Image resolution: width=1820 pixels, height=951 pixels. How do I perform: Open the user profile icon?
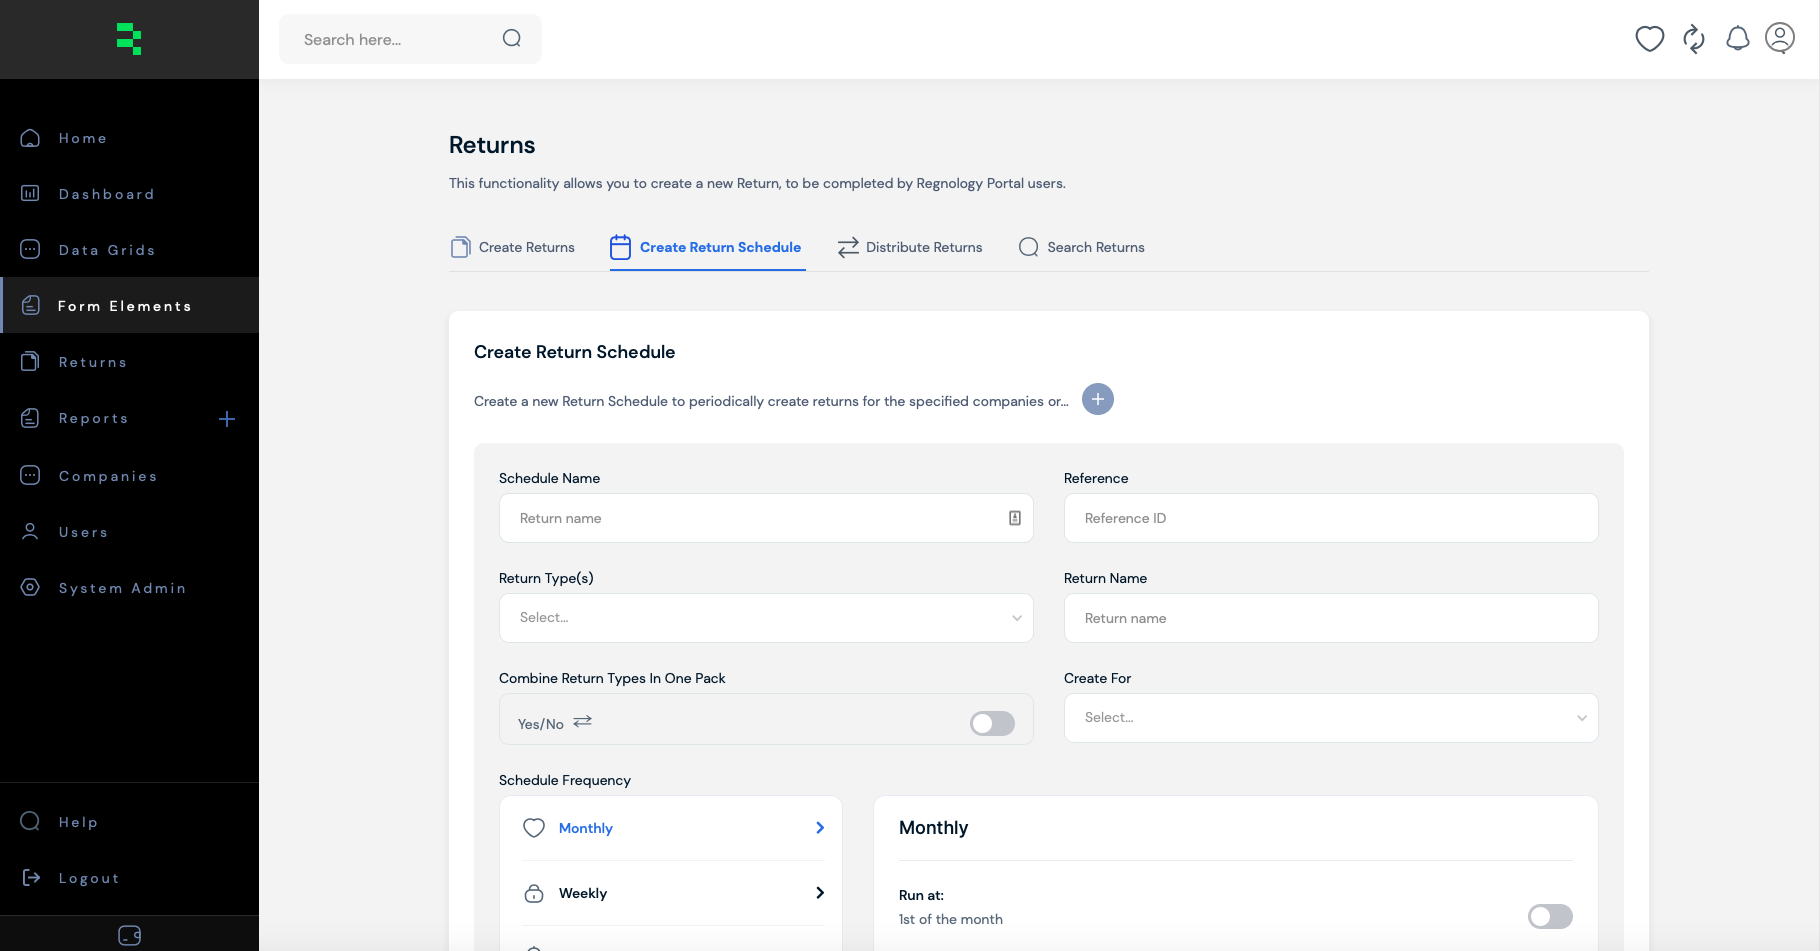(x=1780, y=38)
